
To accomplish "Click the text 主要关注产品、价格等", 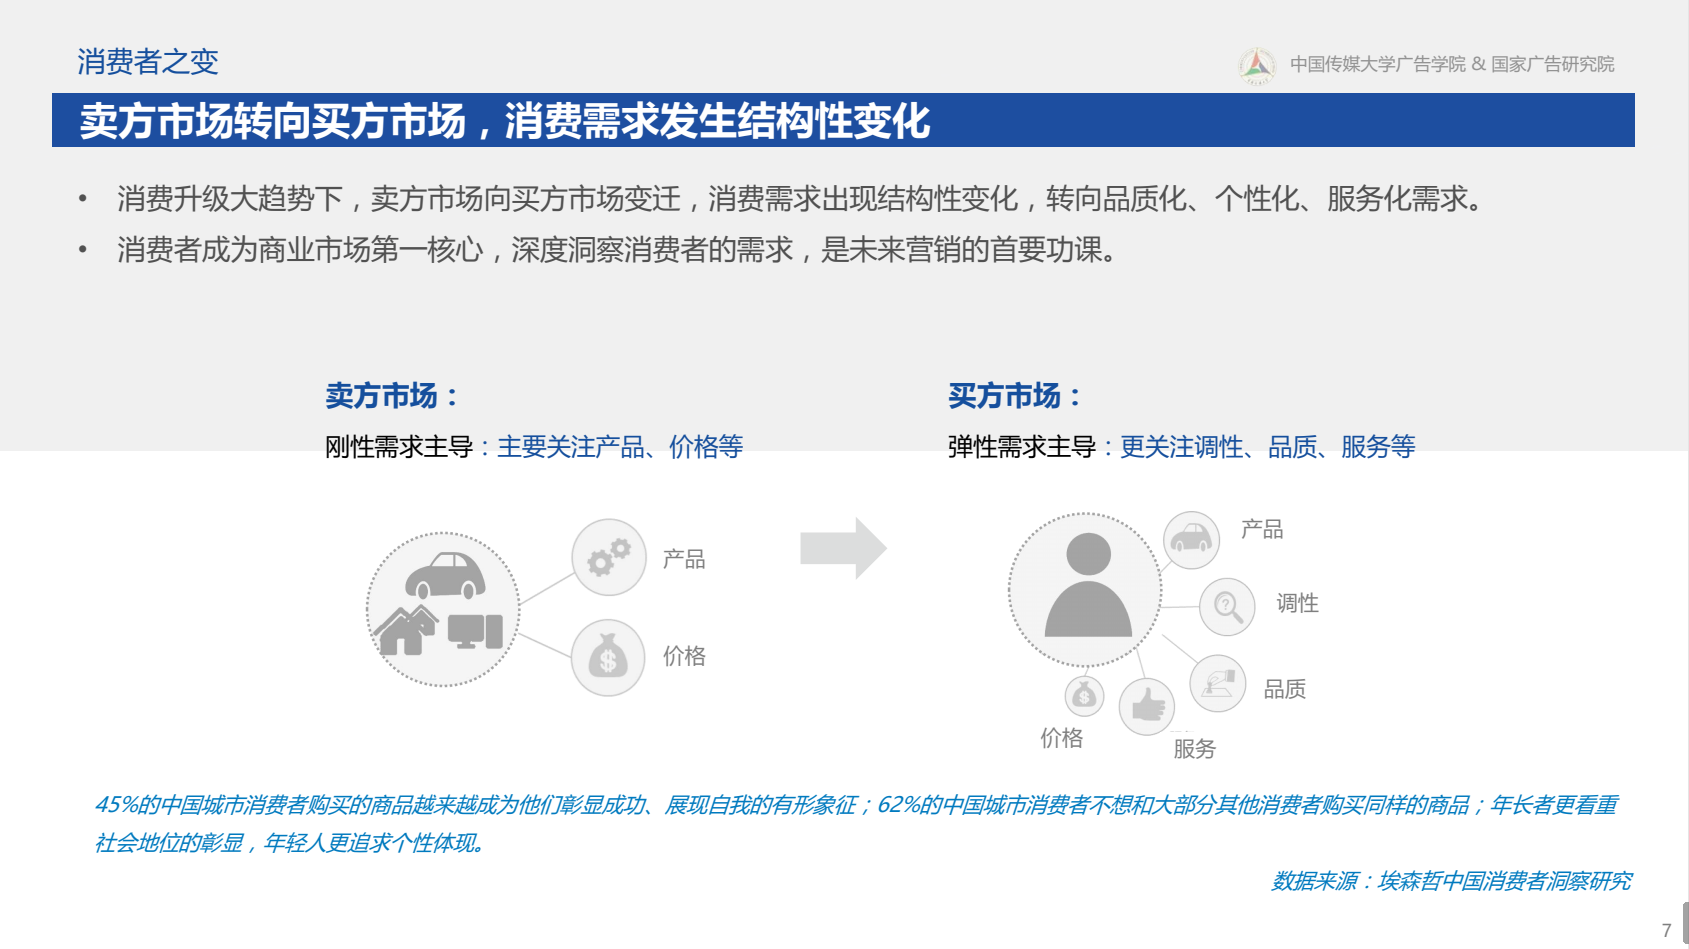I will pyautogui.click(x=620, y=447).
